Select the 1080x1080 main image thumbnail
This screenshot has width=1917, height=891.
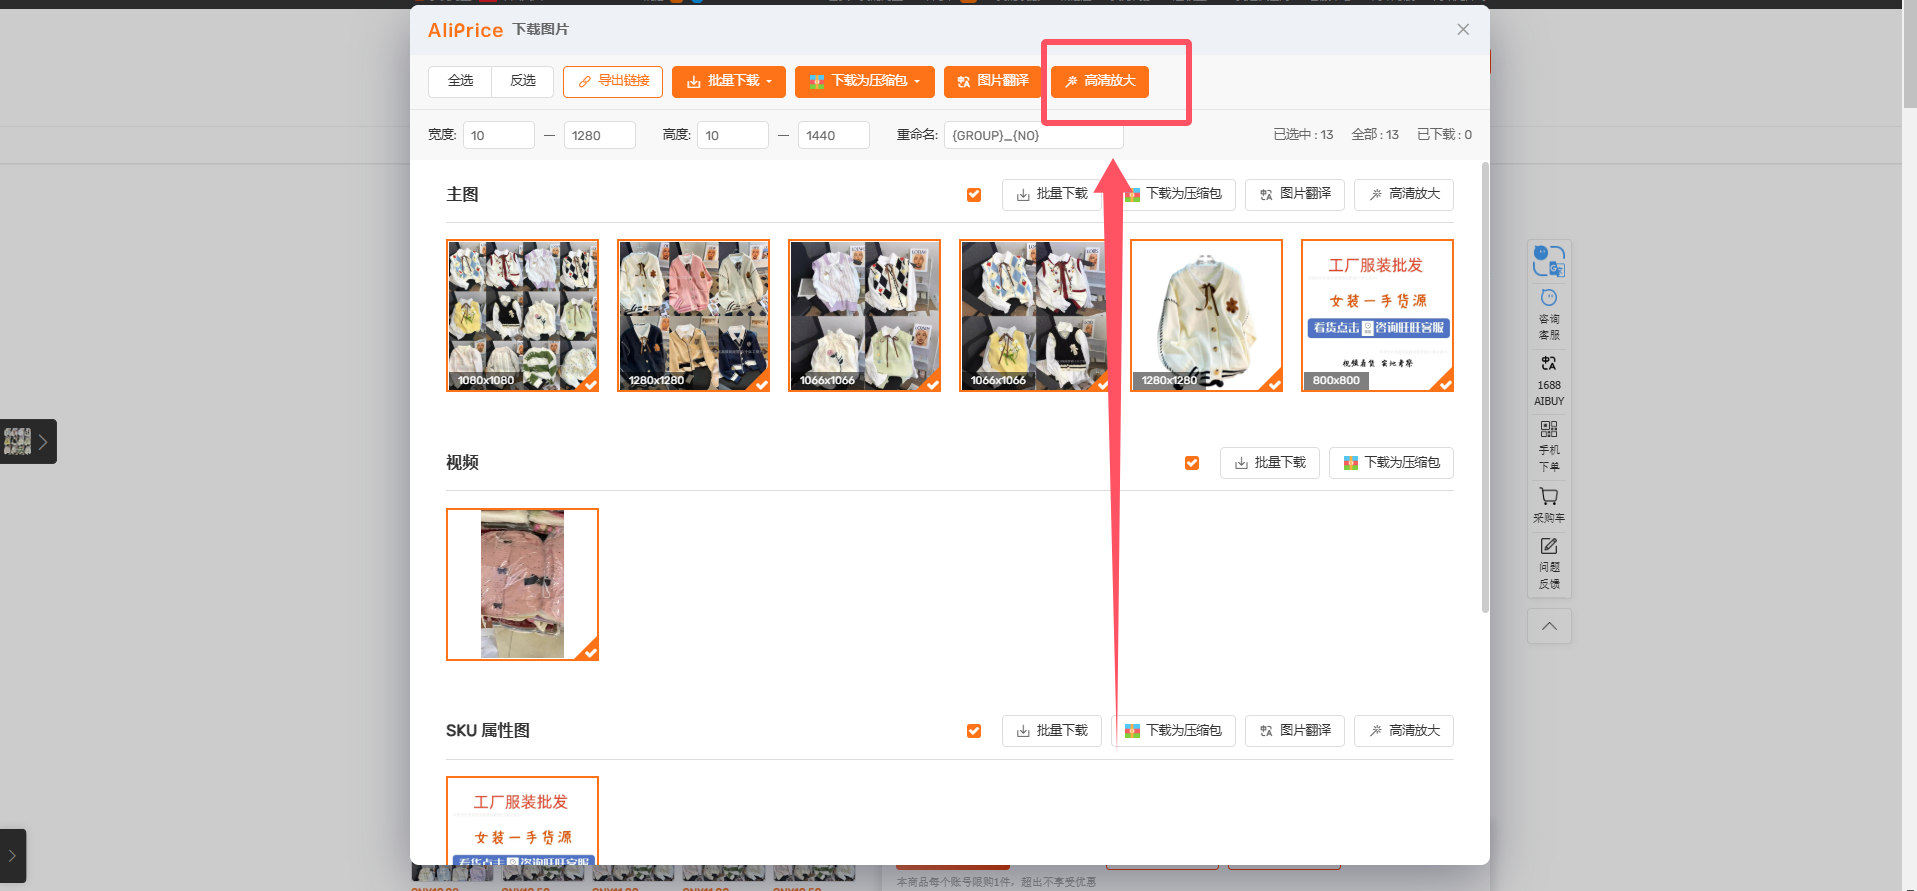coord(522,315)
